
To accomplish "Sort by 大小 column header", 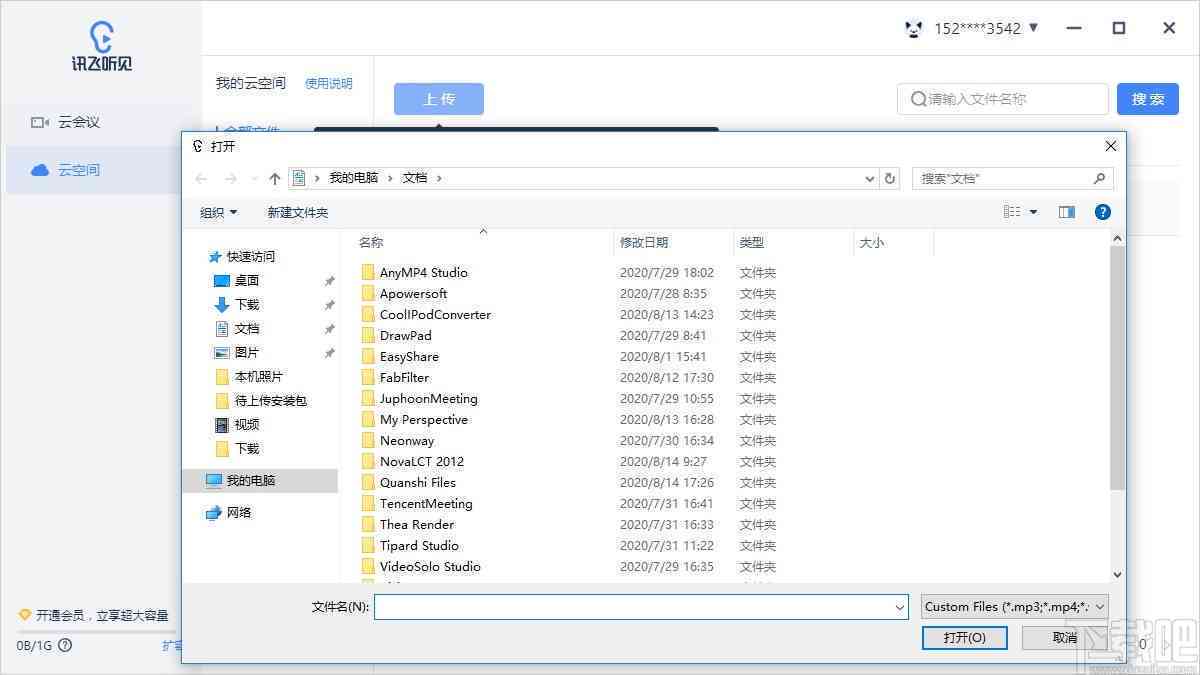I will point(871,242).
